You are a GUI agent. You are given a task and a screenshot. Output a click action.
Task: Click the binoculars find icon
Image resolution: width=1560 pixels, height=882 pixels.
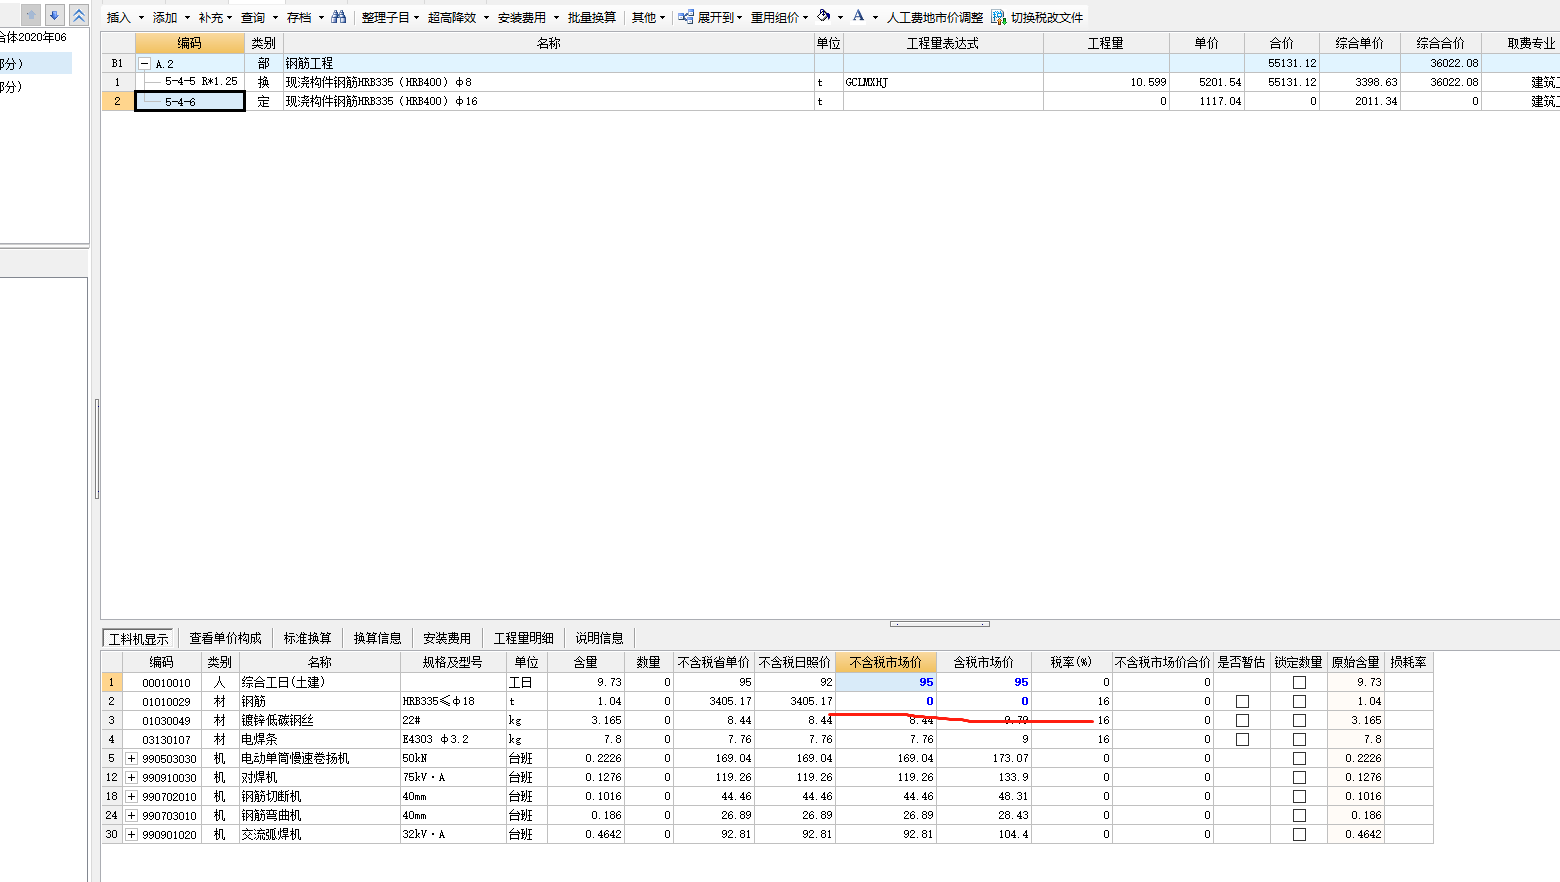coord(339,17)
